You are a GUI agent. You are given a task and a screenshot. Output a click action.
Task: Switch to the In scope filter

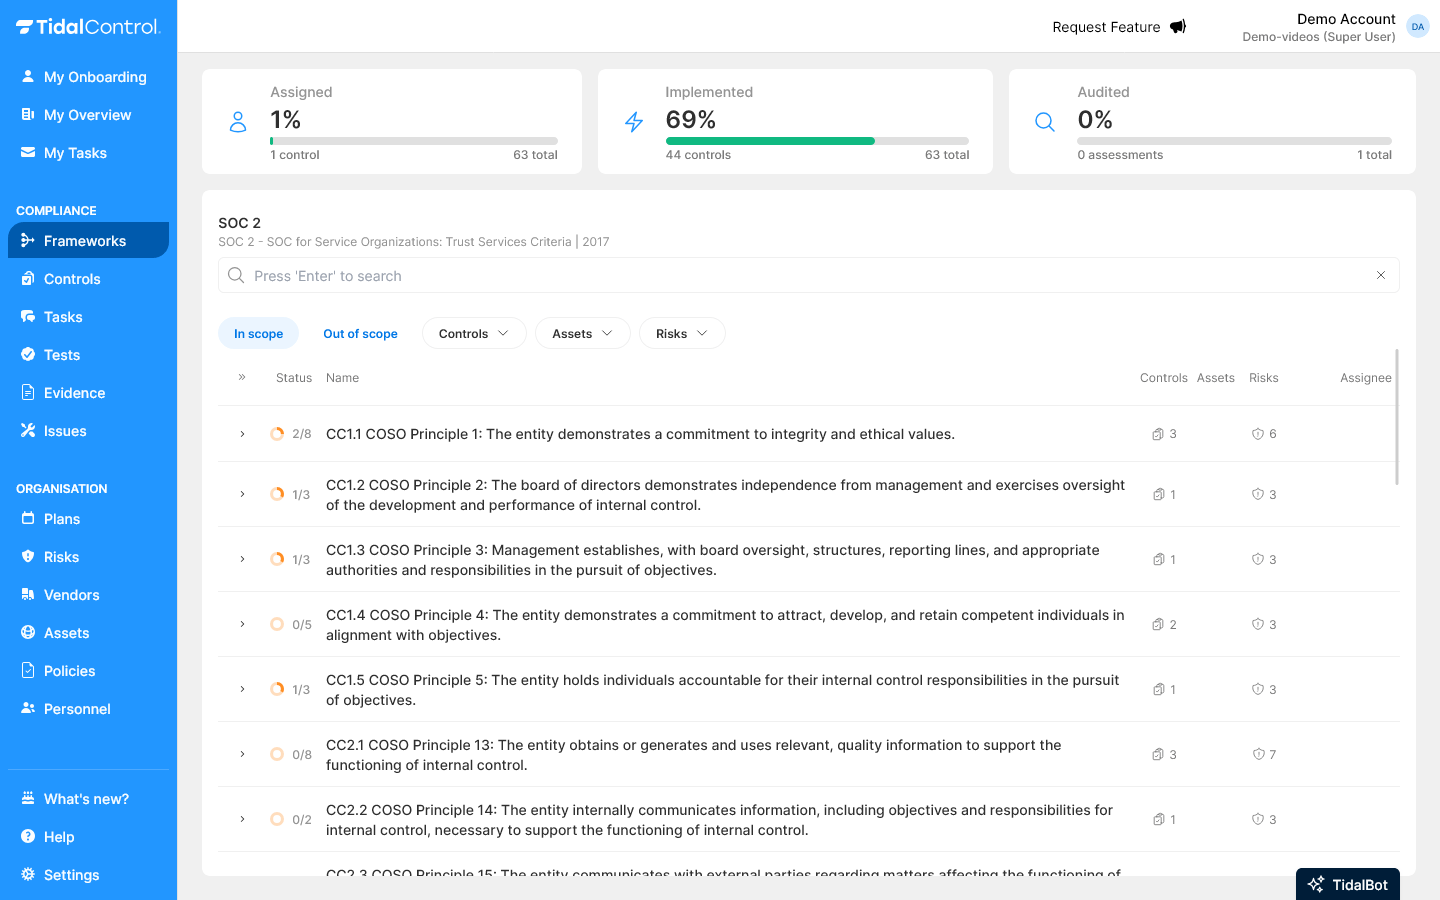(x=258, y=332)
